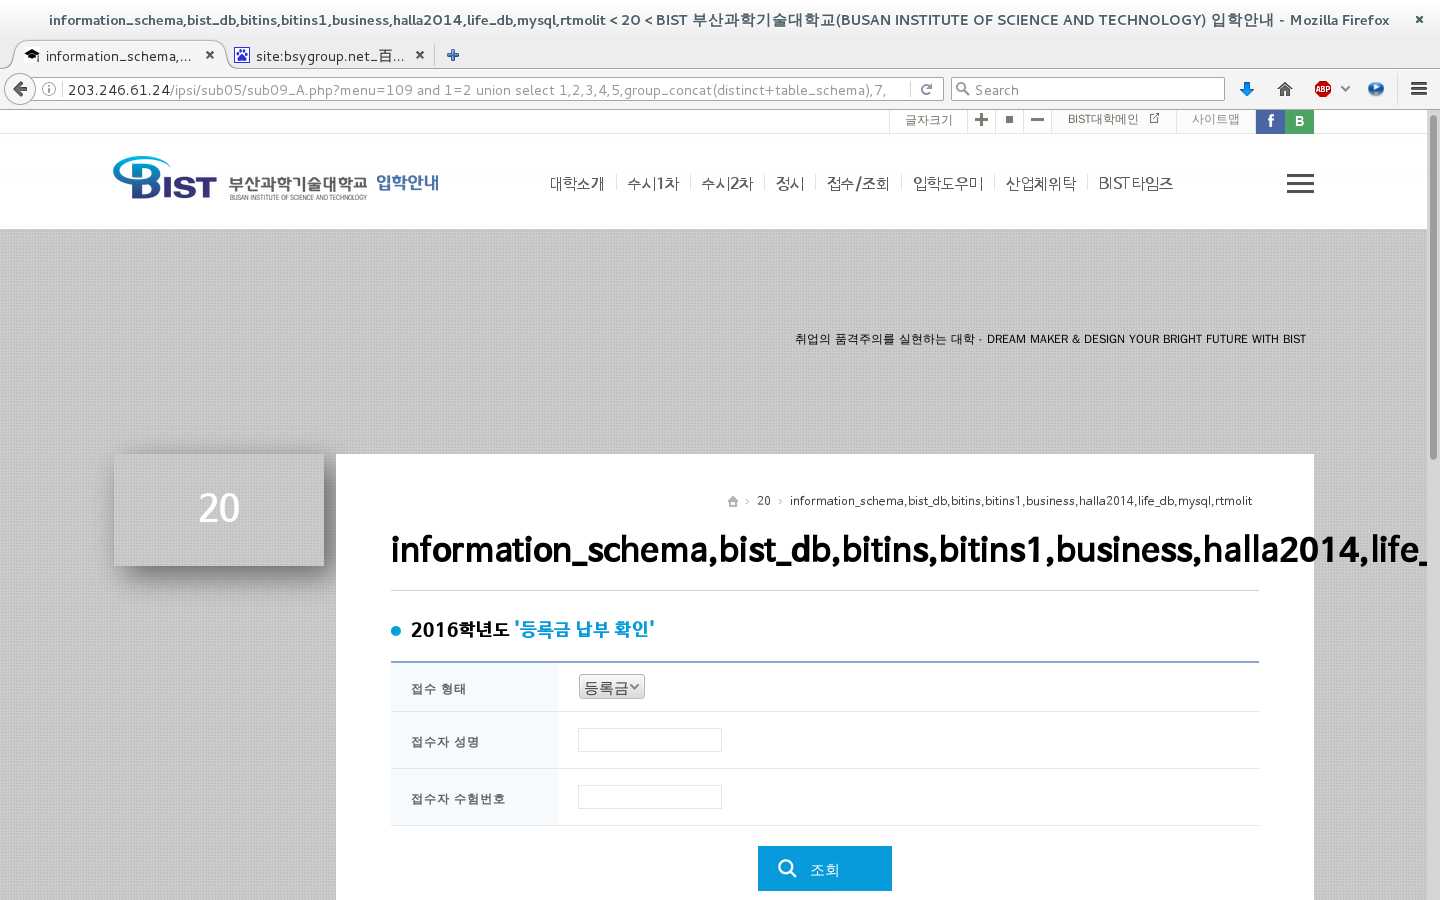The image size is (1440, 900).
Task: Click the Adblock Plus icon
Action: [x=1323, y=89]
